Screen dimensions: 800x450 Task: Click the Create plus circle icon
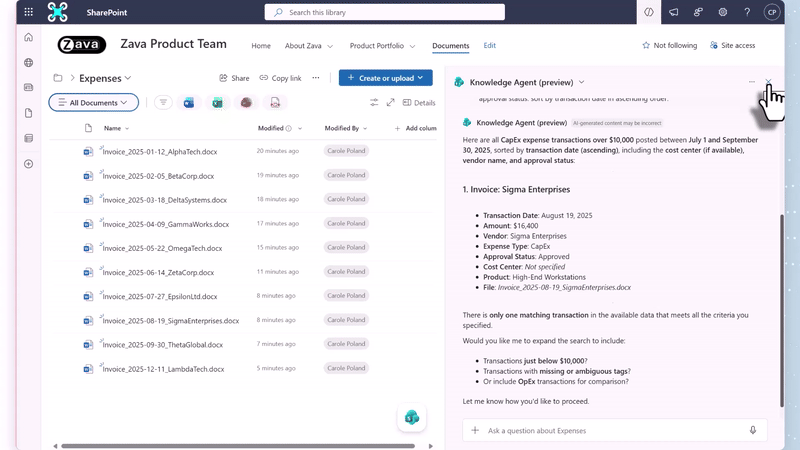[x=29, y=164]
